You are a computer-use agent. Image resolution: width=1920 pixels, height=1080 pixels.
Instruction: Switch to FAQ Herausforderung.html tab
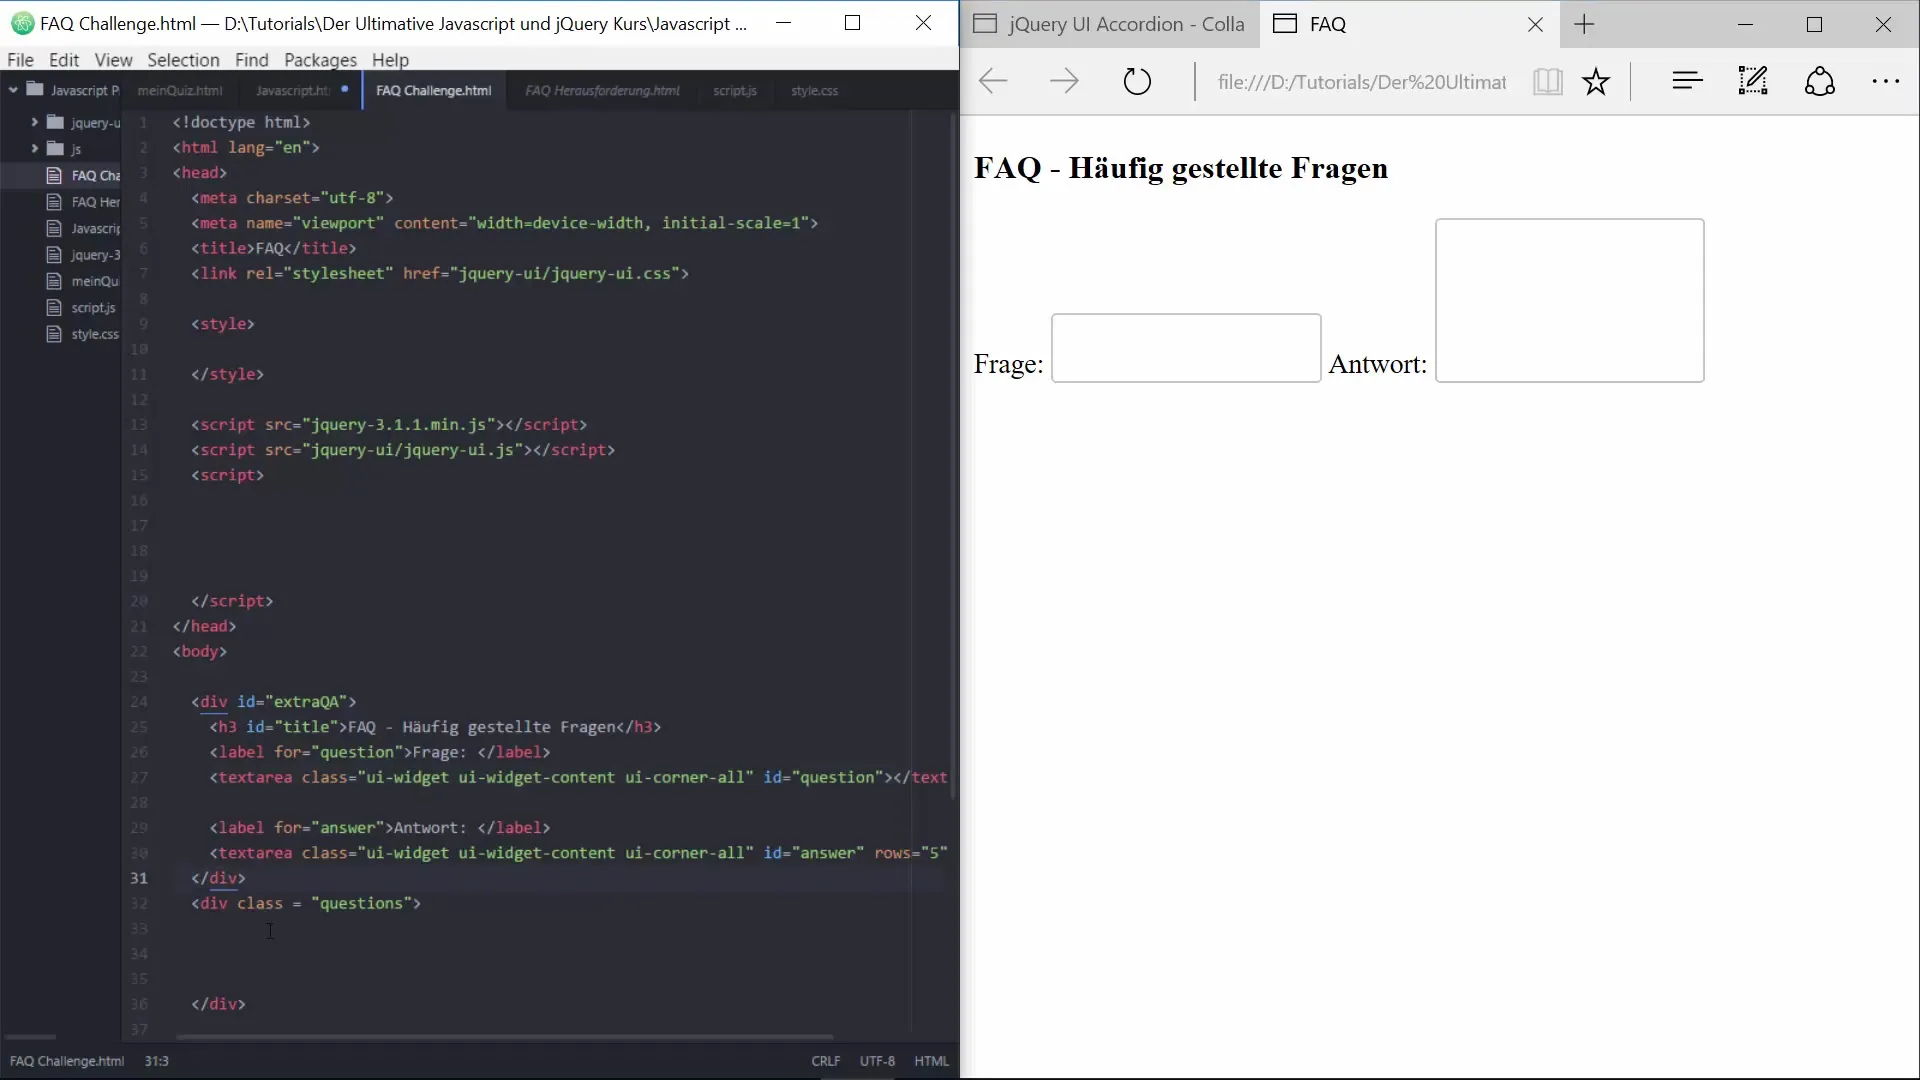click(602, 91)
